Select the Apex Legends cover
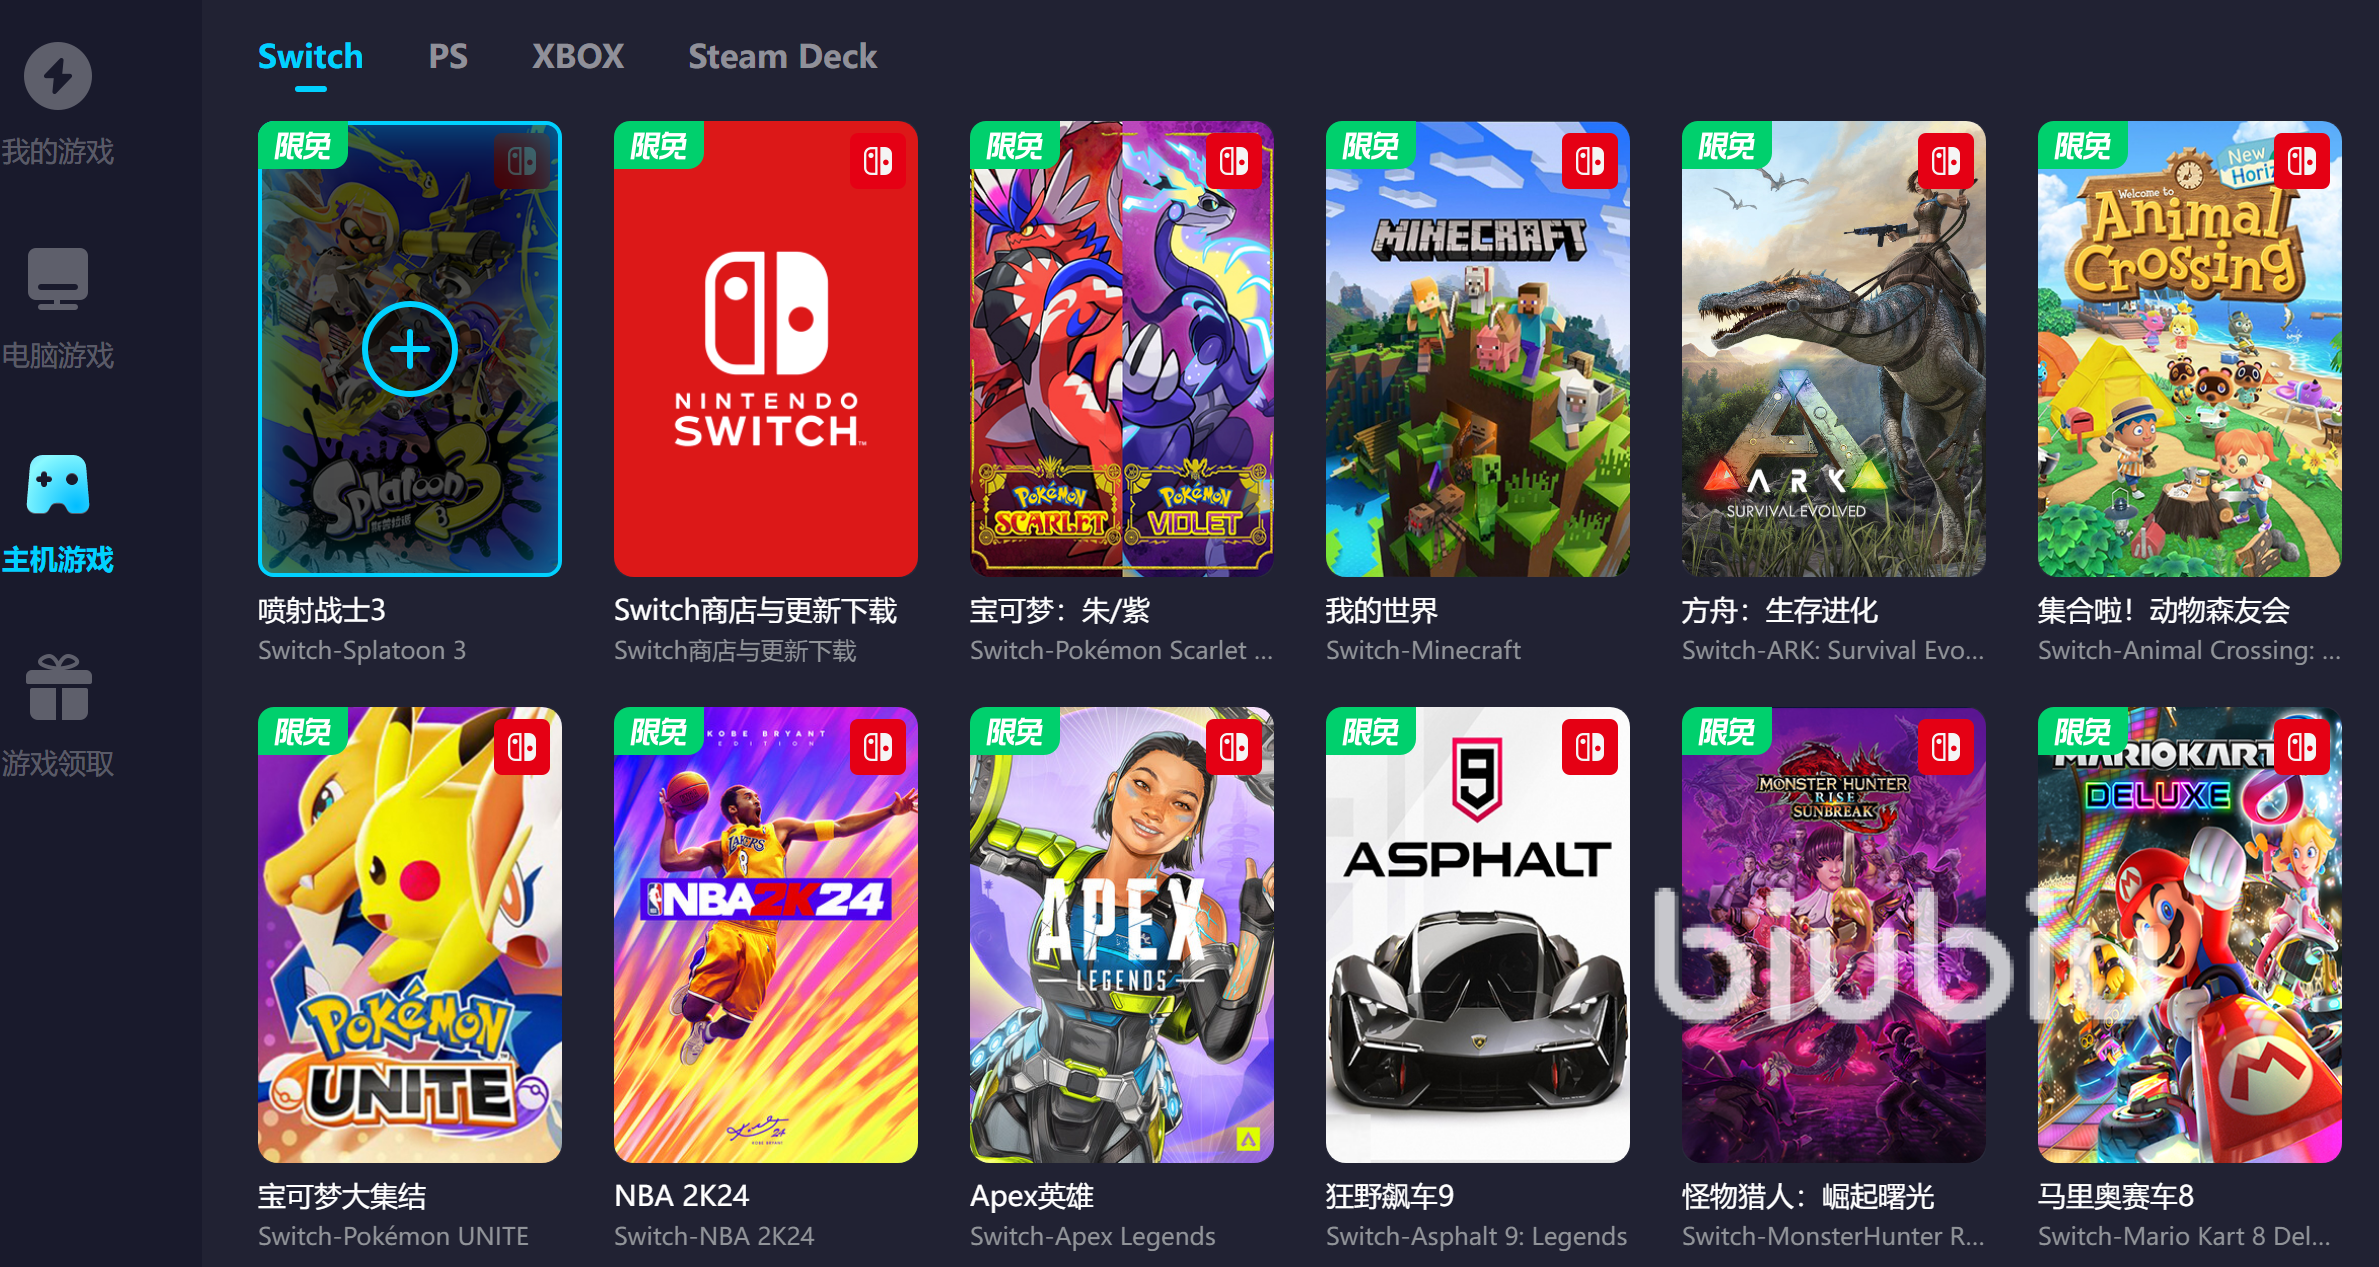The image size is (2379, 1267). (x=1122, y=935)
